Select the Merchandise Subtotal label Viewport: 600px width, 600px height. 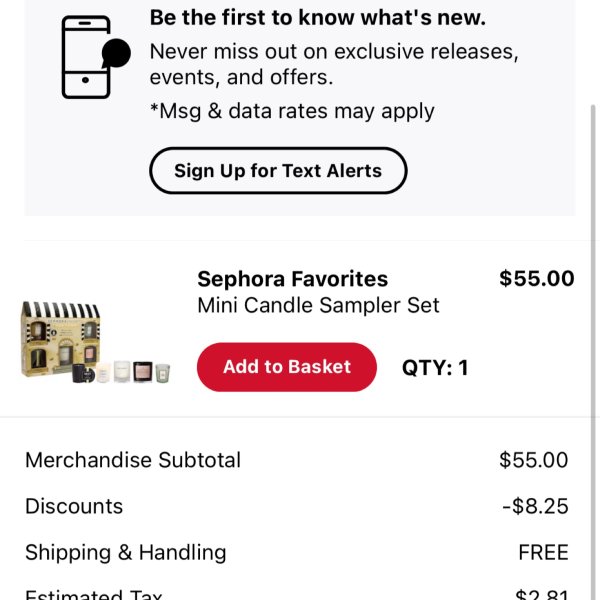click(x=133, y=460)
